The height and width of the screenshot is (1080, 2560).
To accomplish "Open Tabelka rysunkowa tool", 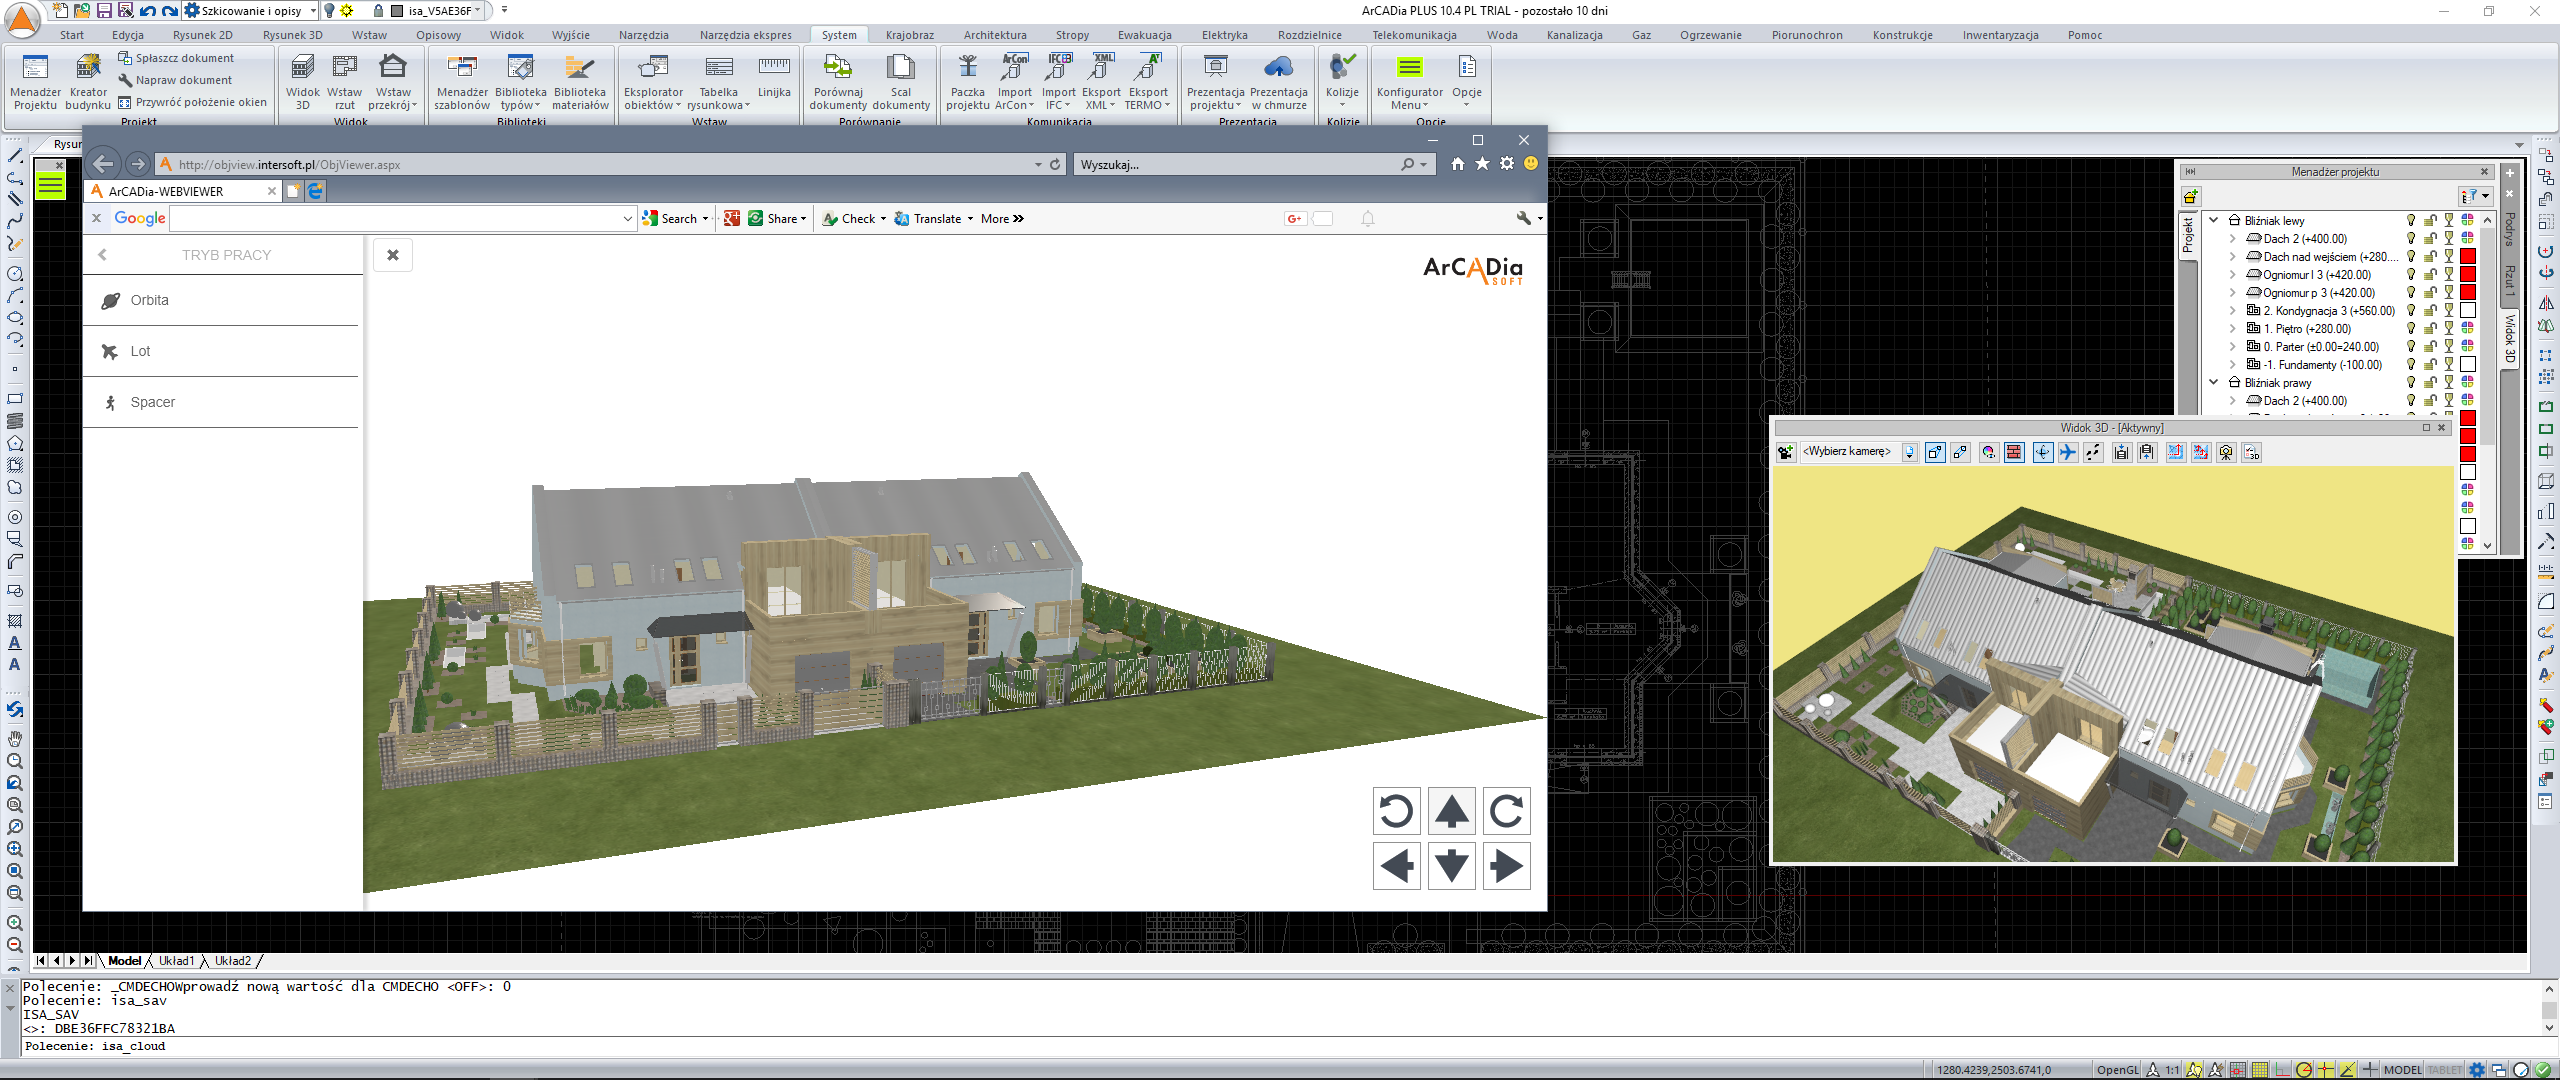I will [718, 81].
